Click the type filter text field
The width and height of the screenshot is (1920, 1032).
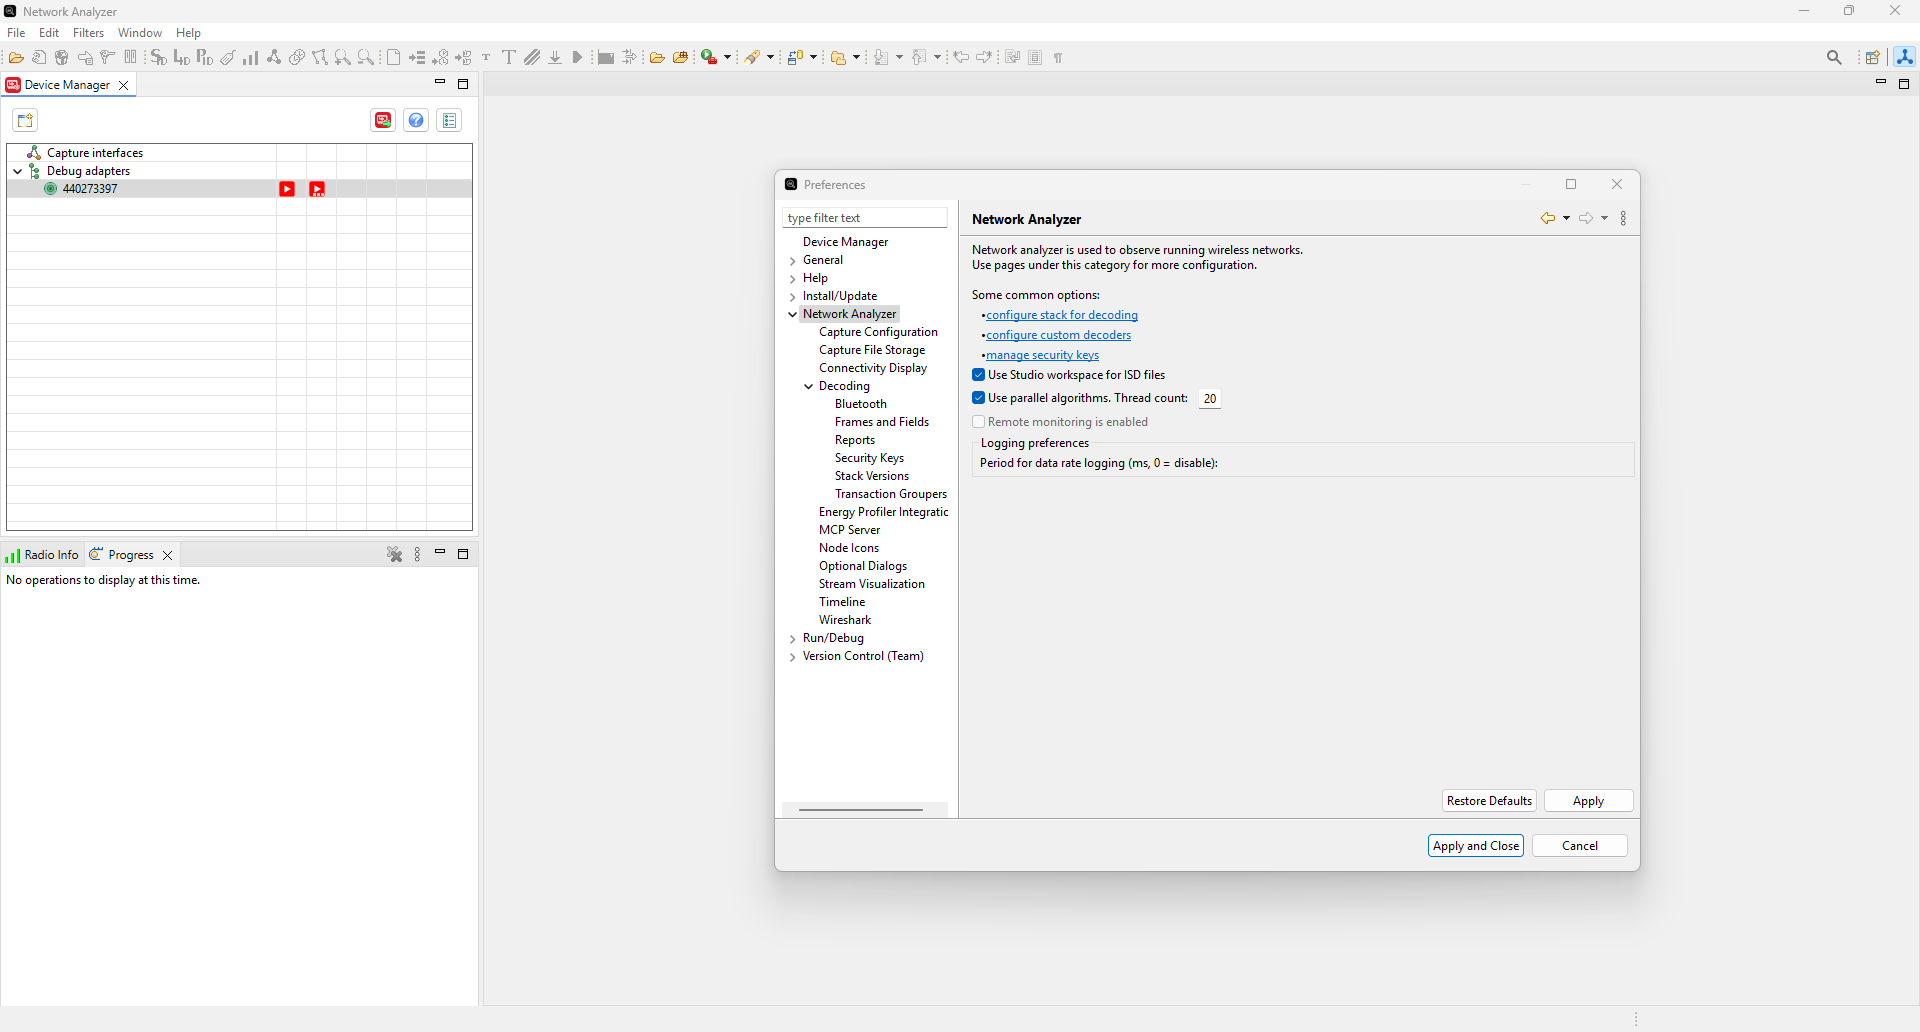tap(865, 218)
